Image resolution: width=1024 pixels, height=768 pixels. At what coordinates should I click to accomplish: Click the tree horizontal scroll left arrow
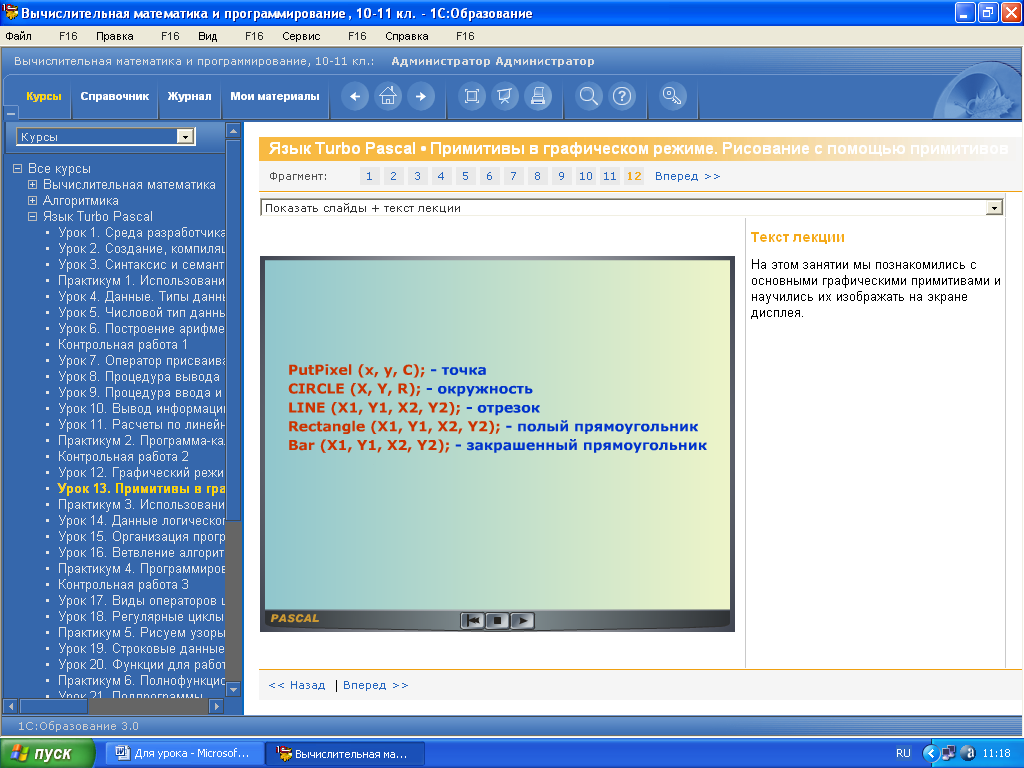(10, 706)
